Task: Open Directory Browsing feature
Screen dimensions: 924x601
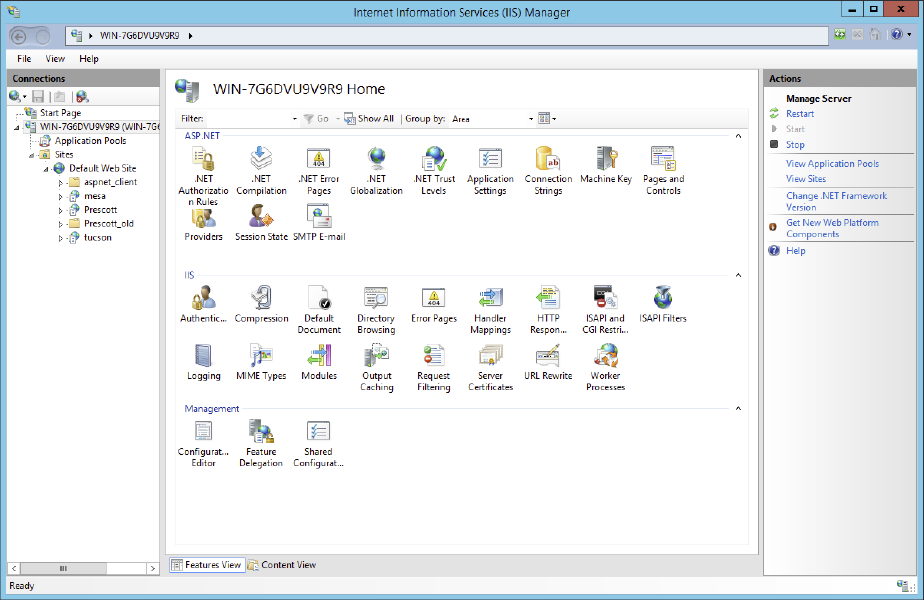Action: 376,311
